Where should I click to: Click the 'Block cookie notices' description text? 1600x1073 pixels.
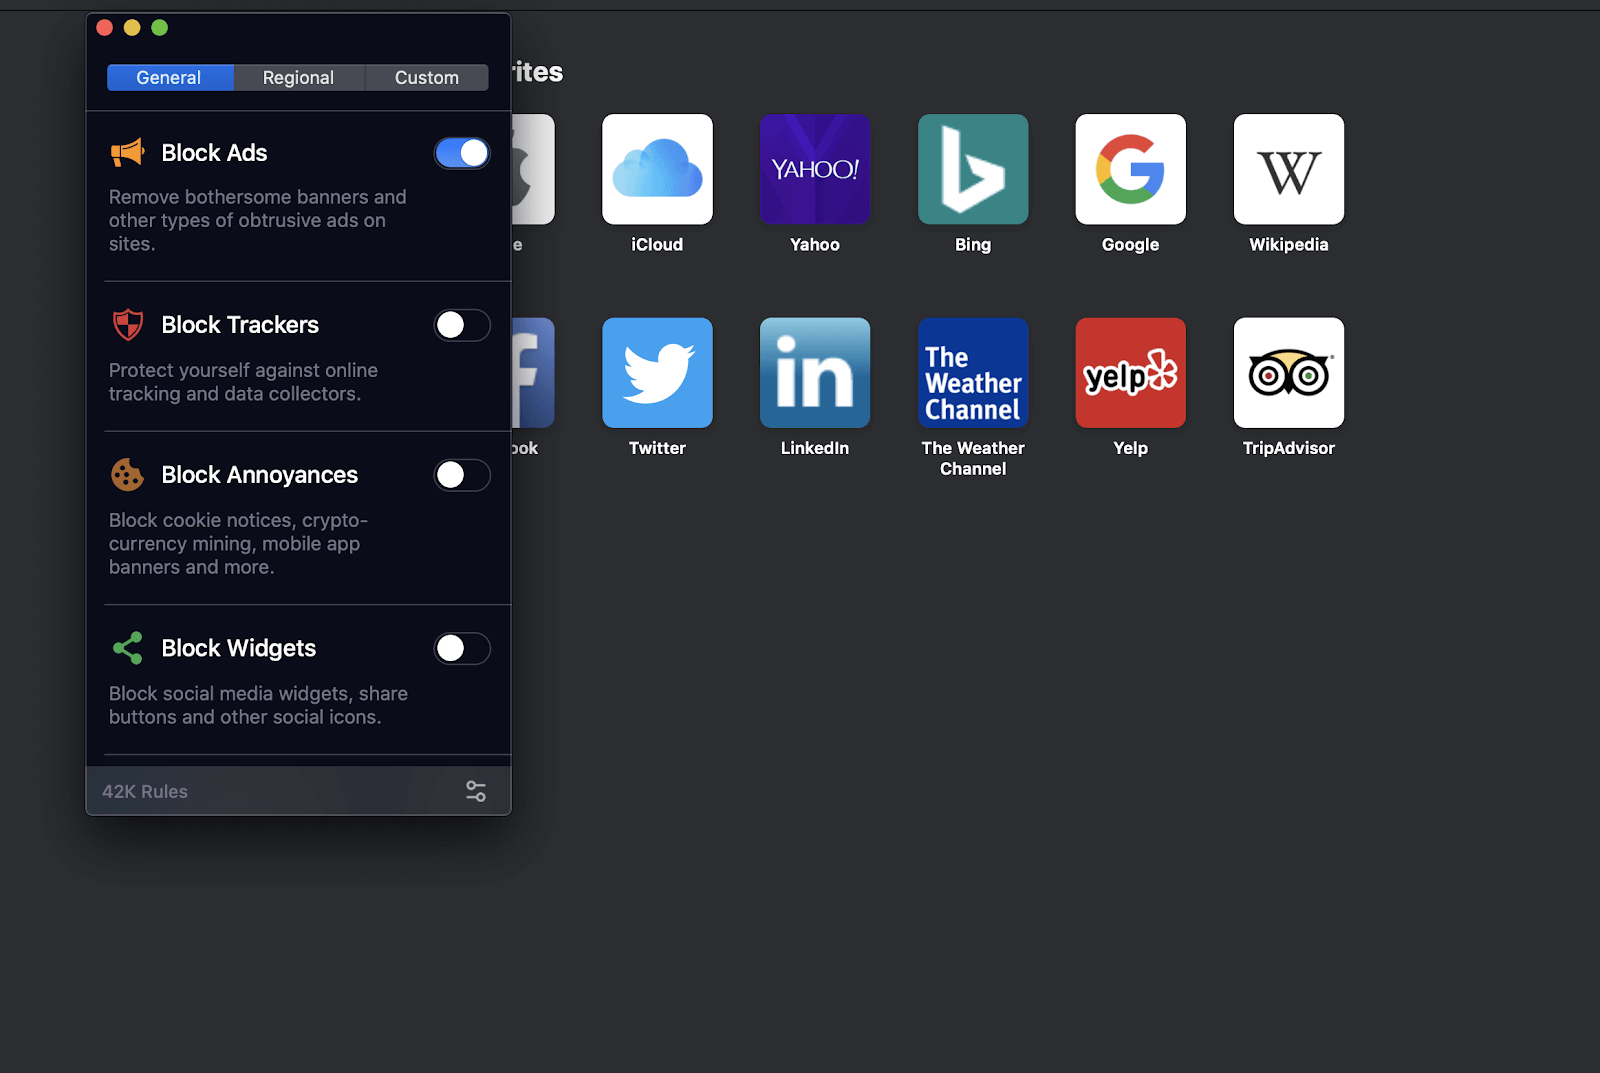[x=238, y=543]
